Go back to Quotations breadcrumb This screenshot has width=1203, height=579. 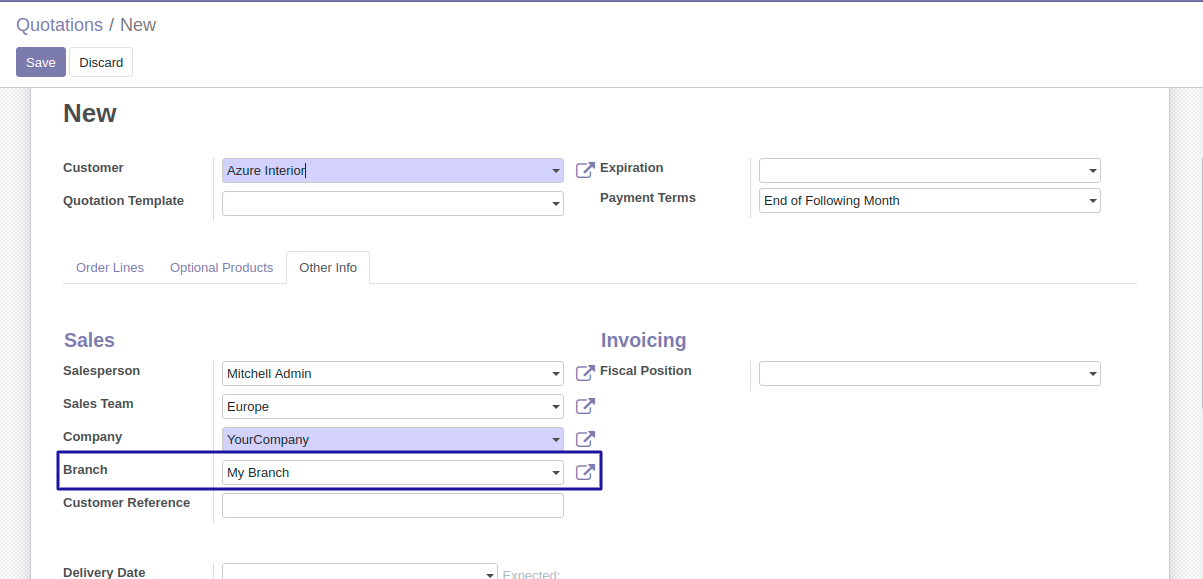click(59, 25)
